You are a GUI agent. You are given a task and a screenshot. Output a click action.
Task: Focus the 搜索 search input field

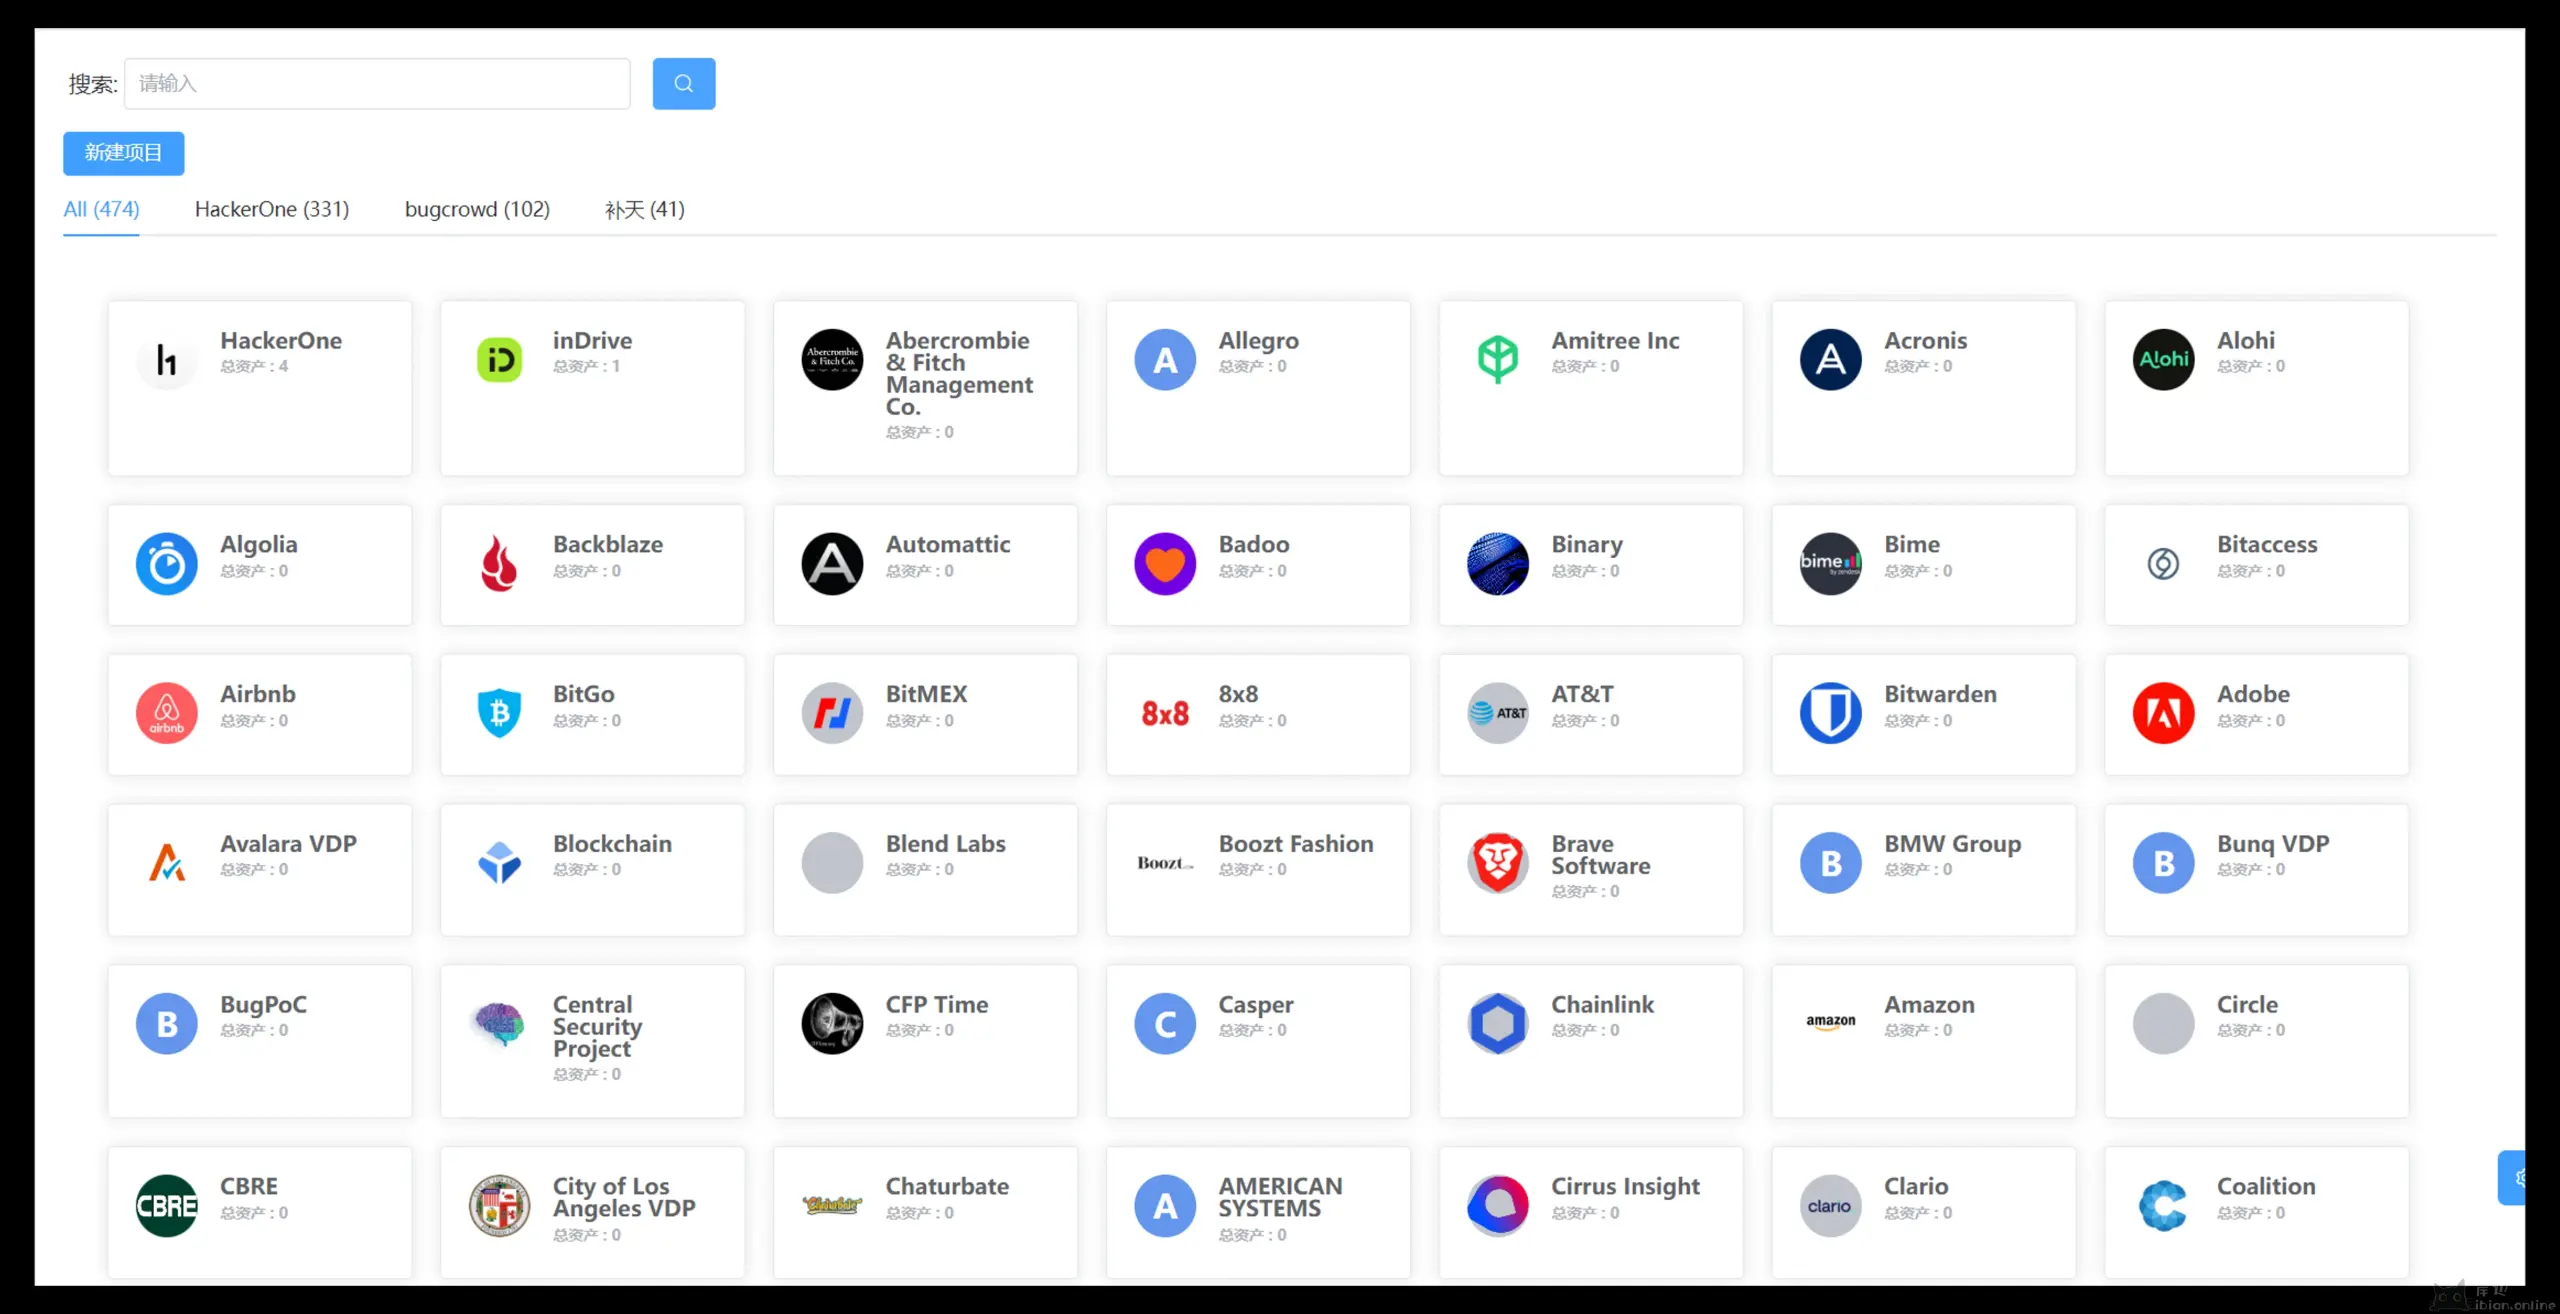377,84
